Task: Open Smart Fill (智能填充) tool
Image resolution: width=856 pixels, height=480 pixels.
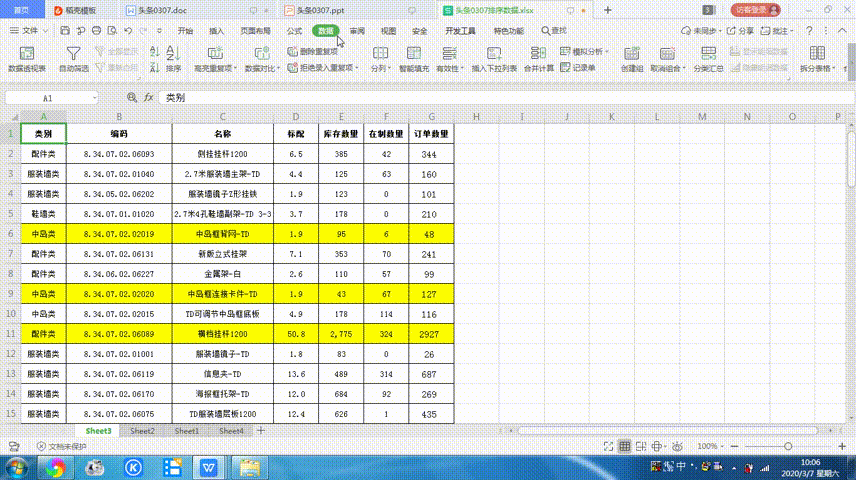Action: point(414,60)
